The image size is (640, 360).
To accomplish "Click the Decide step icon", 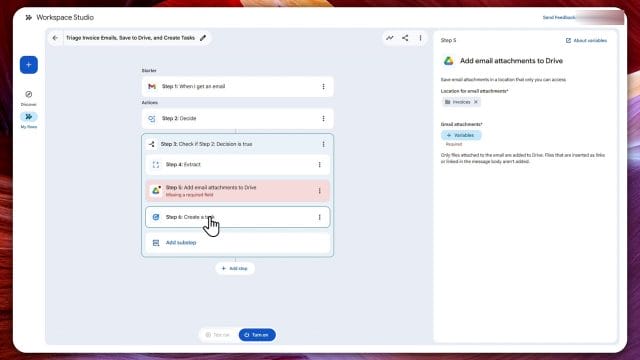I will pos(152,118).
